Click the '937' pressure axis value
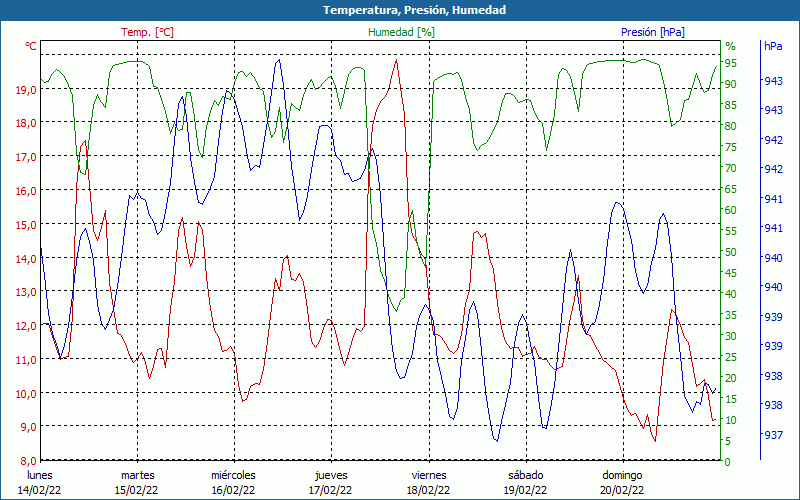 tap(773, 435)
